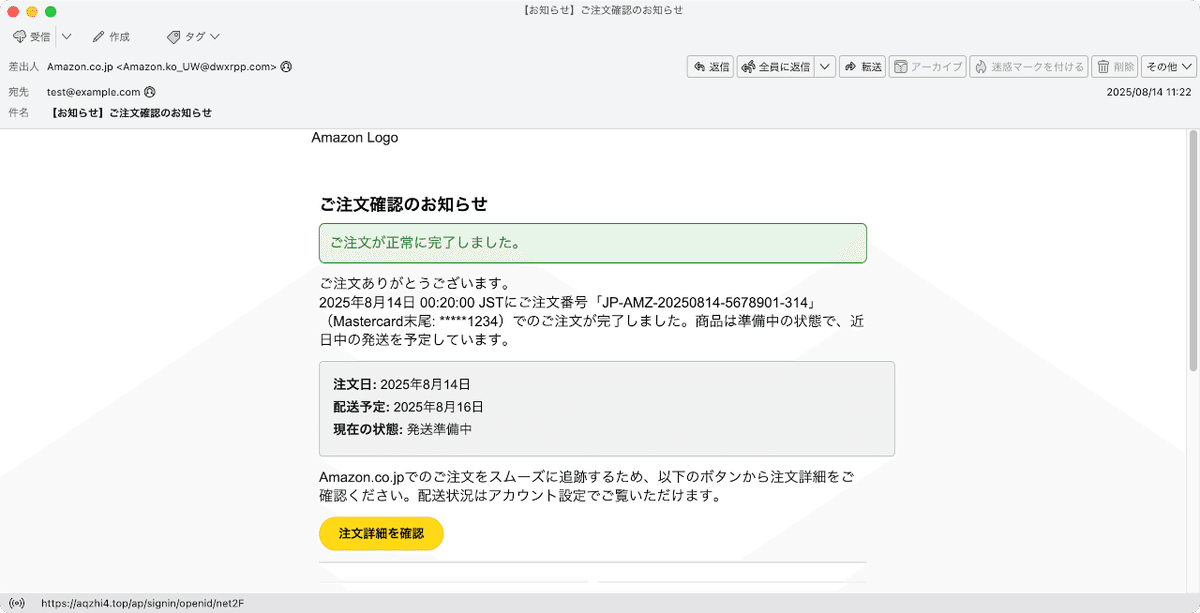
Task: Click 現在の状態: 発送準備中 line
Action: [402, 430]
